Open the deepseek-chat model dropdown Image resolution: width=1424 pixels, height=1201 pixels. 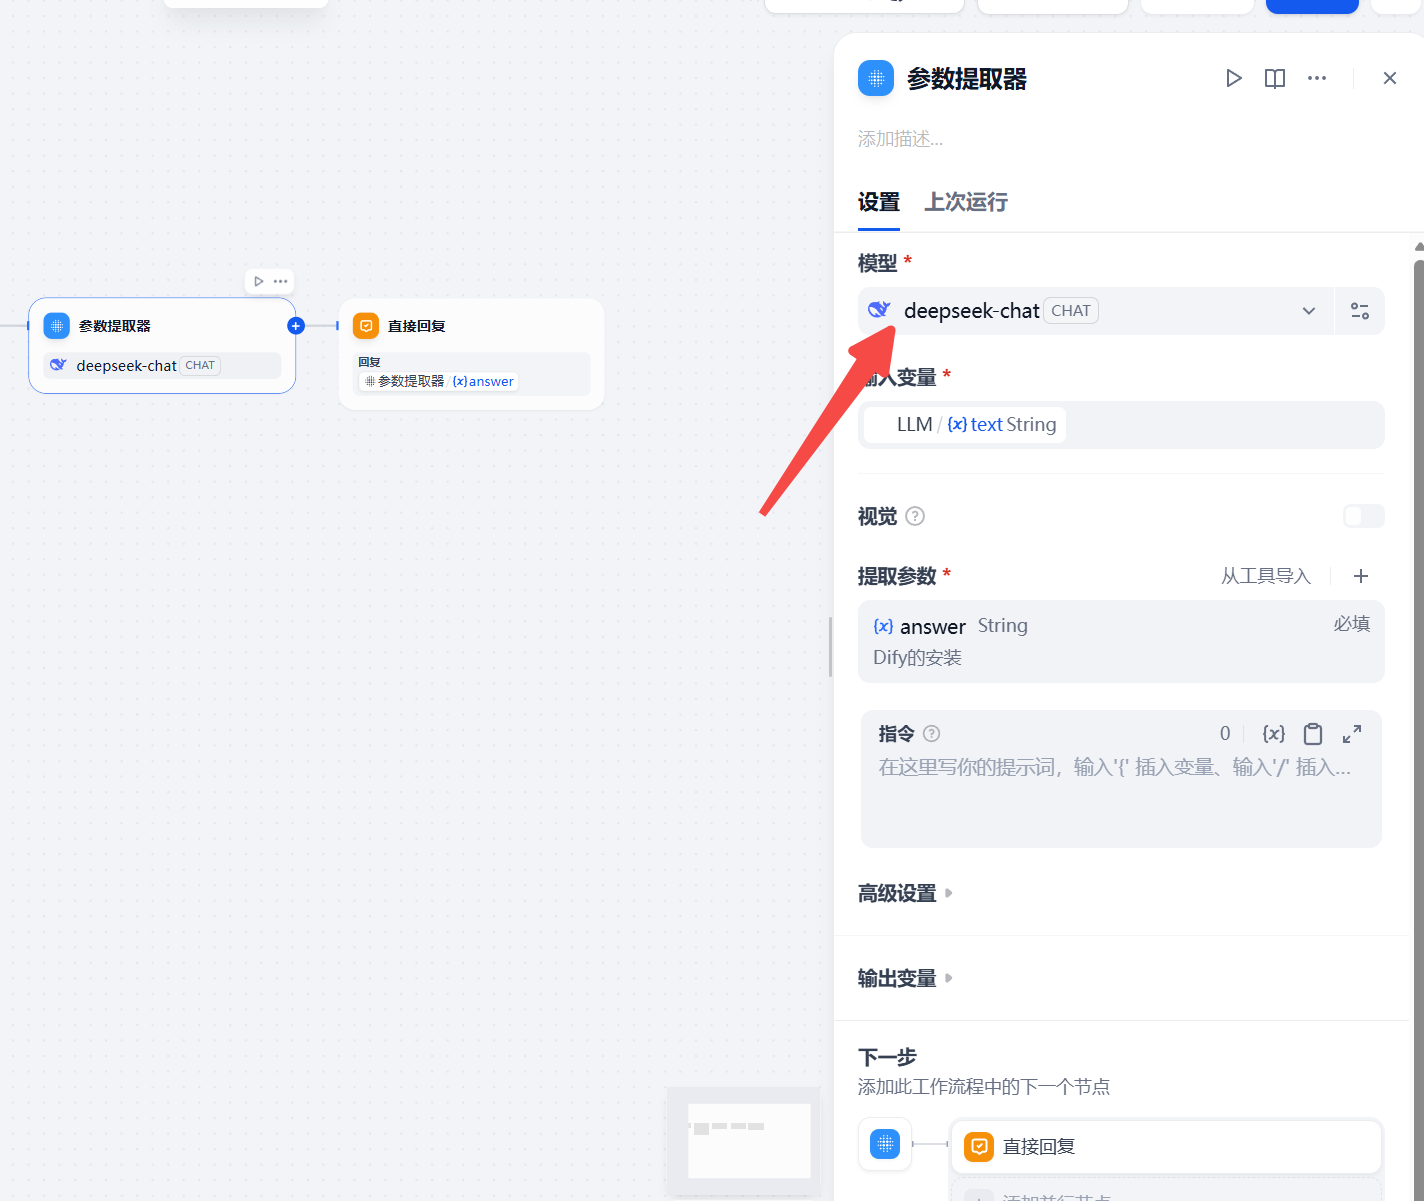[x=1095, y=311]
